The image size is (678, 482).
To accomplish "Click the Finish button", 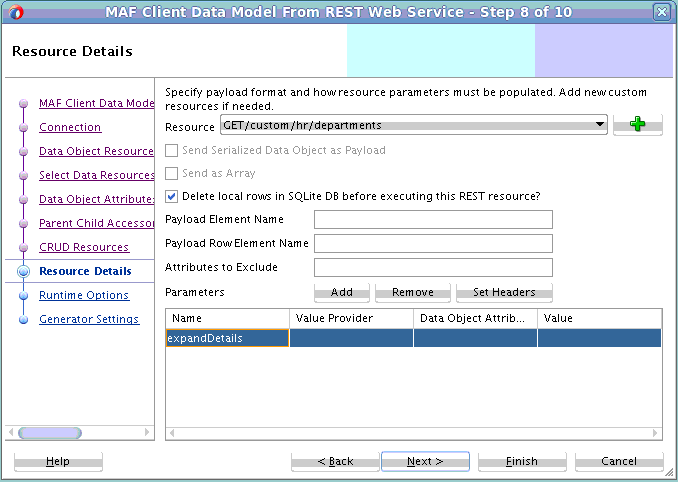I will pyautogui.click(x=522, y=461).
